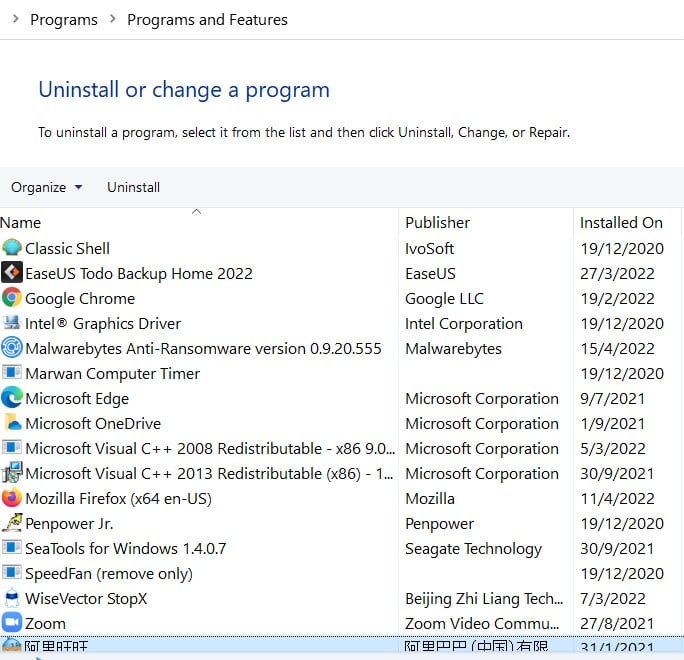The height and width of the screenshot is (660, 684).
Task: Click the sort arrow above Name column
Action: pos(196,211)
